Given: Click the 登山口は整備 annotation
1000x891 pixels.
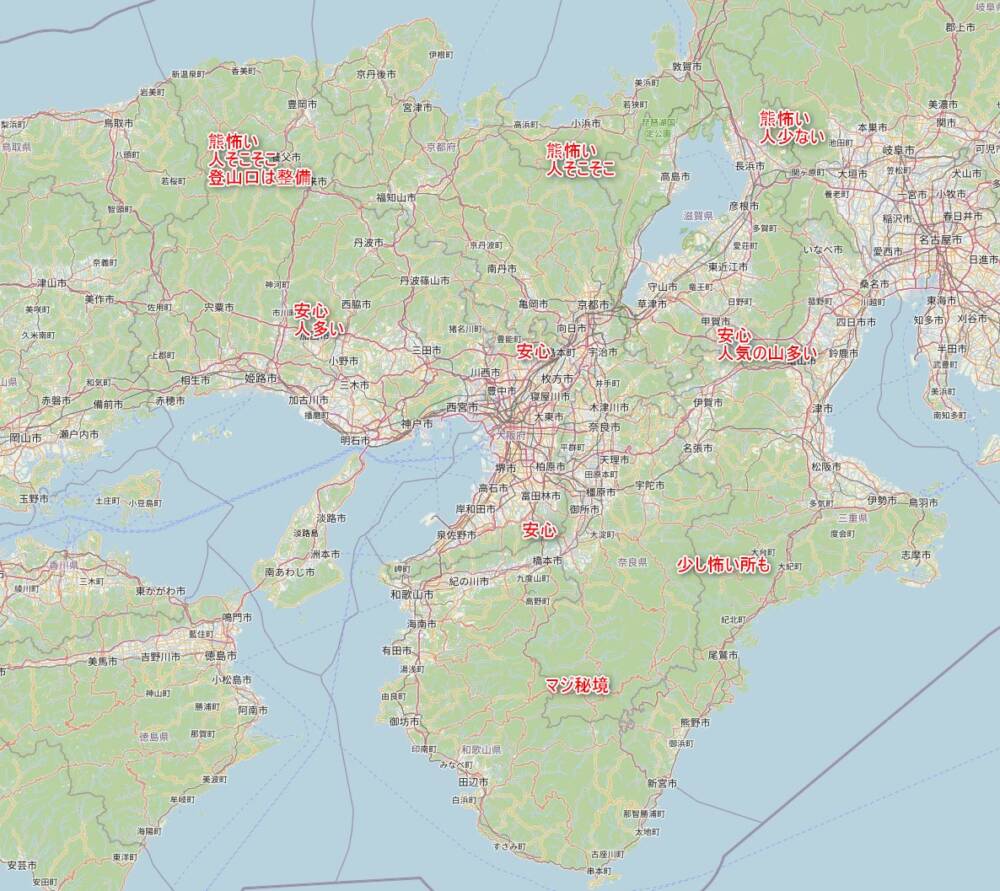Looking at the screenshot, I should coord(259,177).
